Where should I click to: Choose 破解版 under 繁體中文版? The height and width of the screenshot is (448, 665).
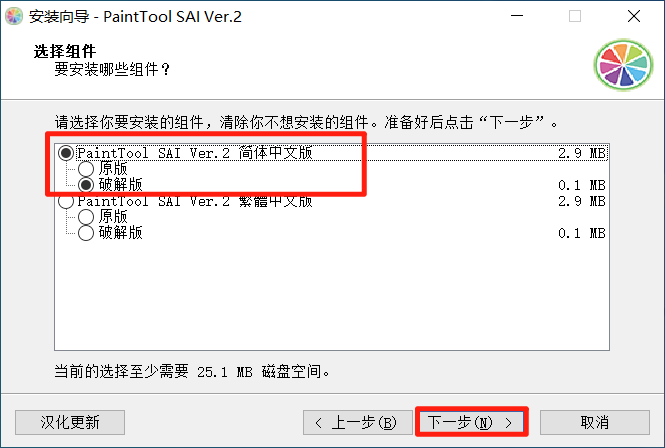pyautogui.click(x=86, y=233)
